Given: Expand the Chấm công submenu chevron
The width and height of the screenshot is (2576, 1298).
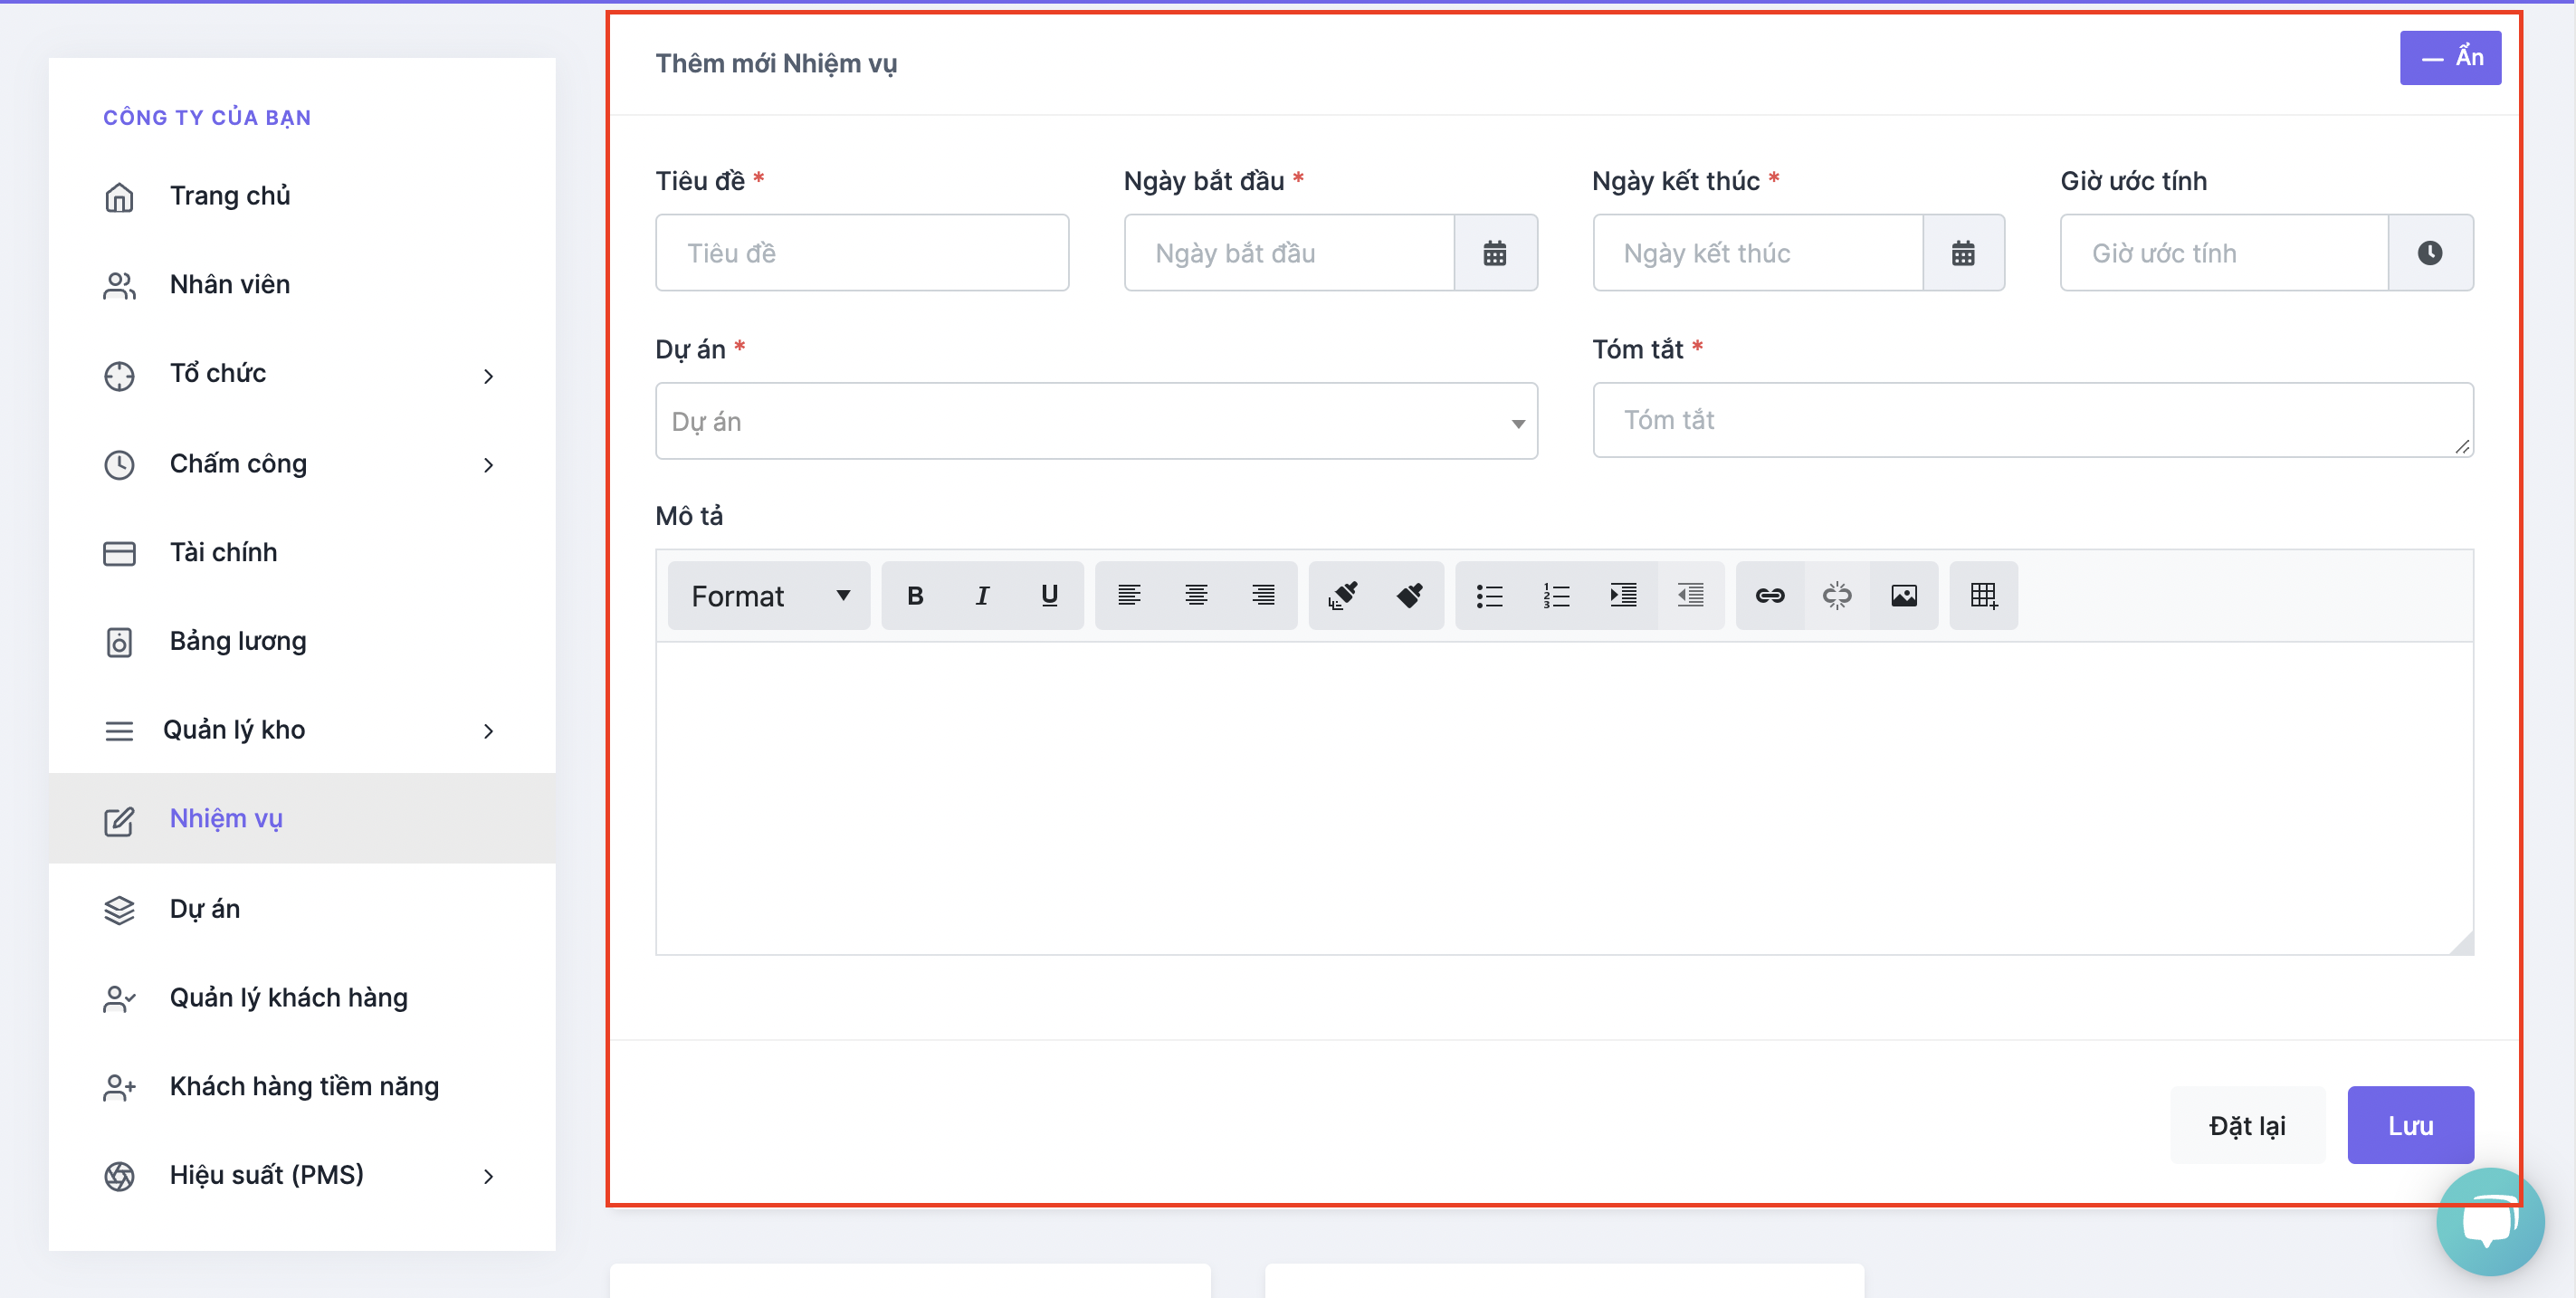Looking at the screenshot, I should coord(488,465).
